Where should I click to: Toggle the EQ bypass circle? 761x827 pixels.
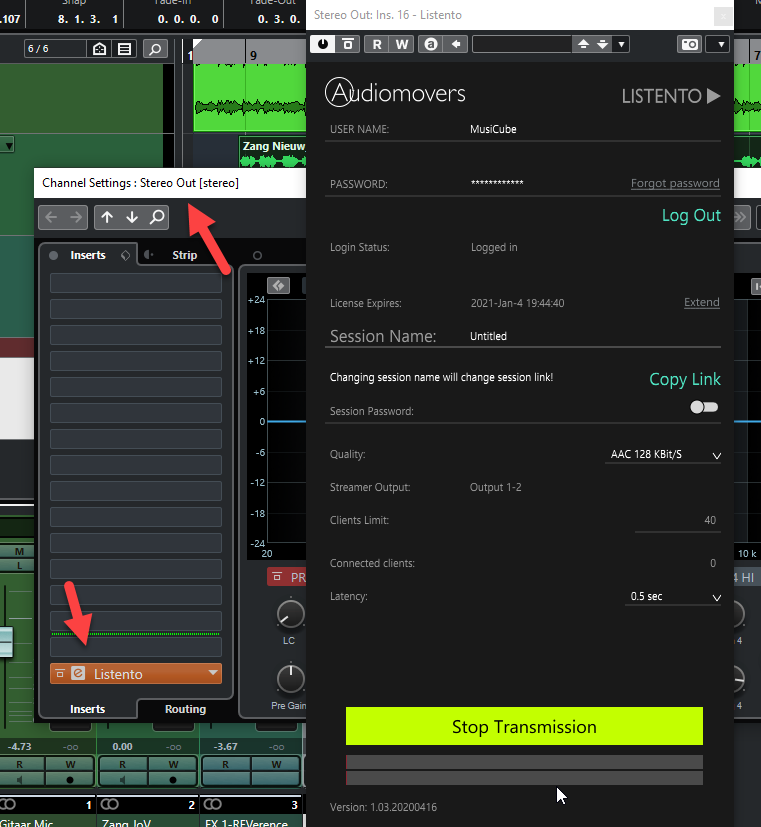(x=257, y=256)
